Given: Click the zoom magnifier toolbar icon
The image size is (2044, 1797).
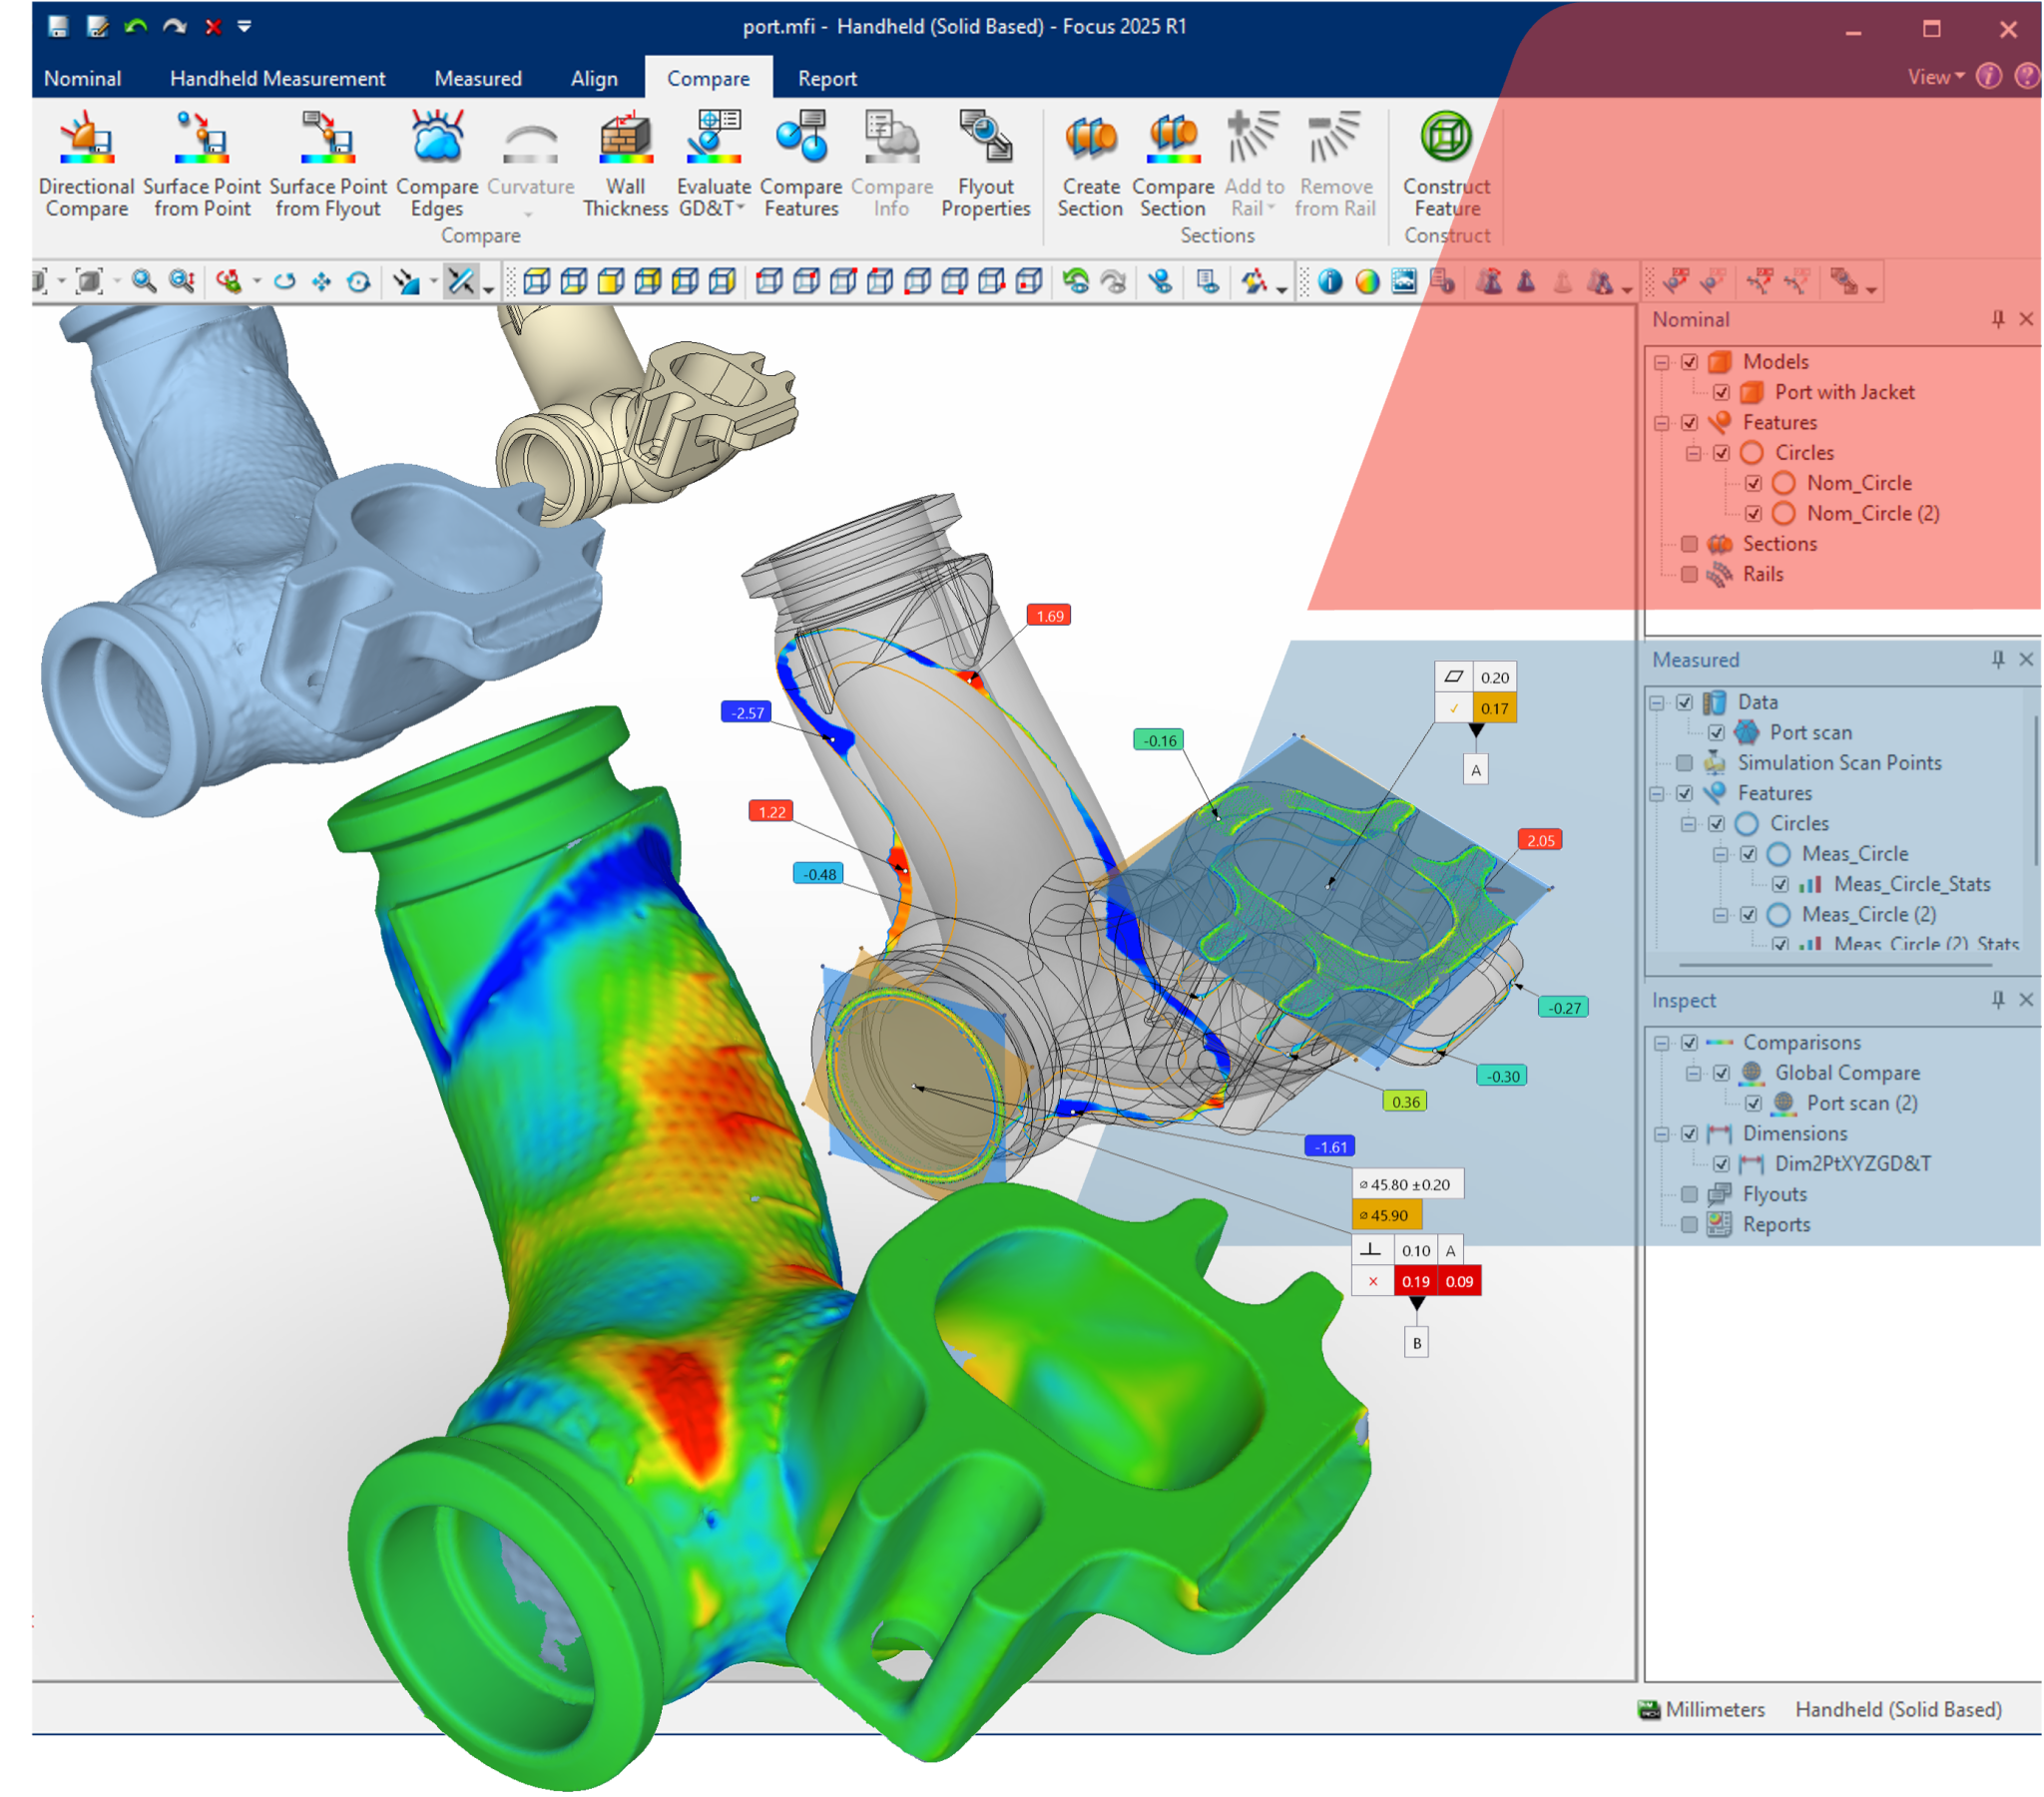Looking at the screenshot, I should tap(144, 282).
